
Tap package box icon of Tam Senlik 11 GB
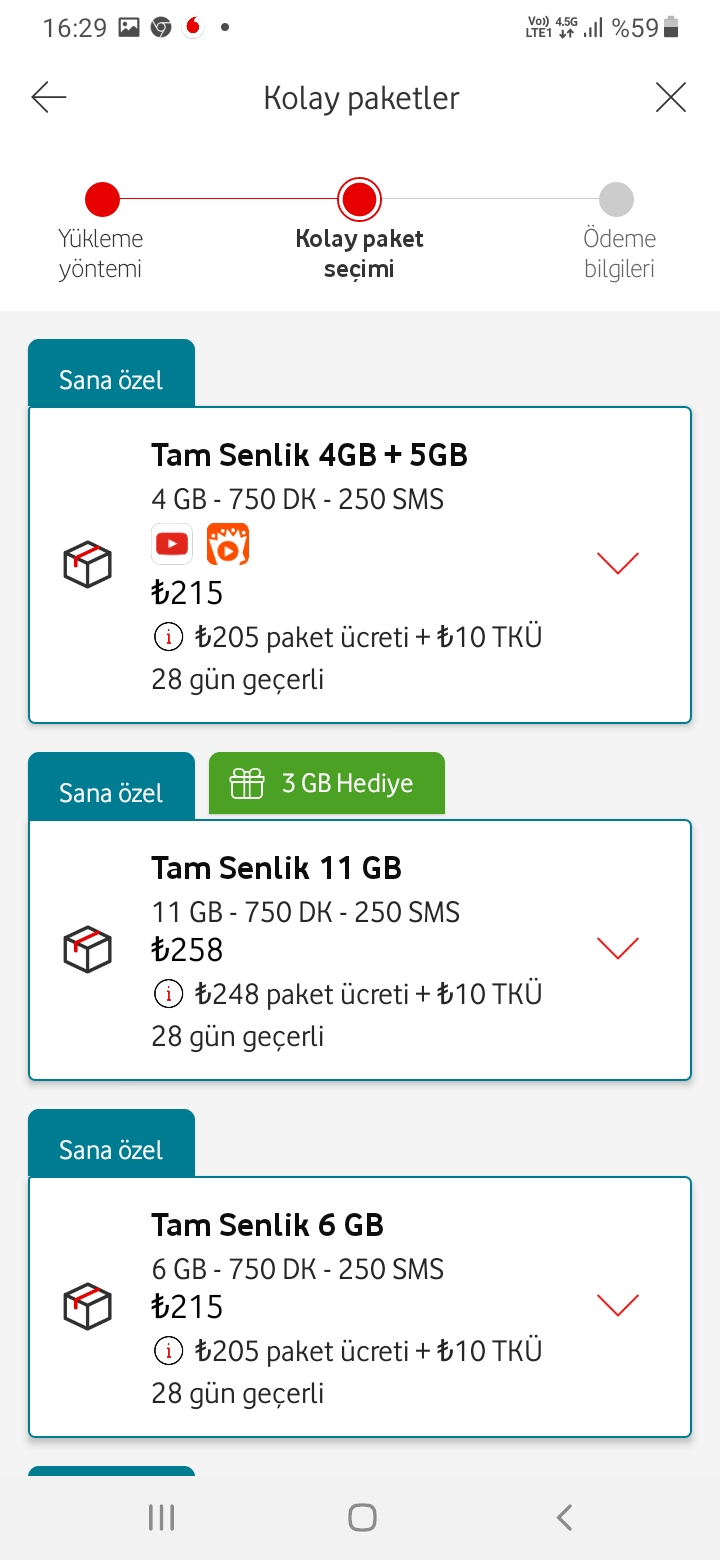88,948
